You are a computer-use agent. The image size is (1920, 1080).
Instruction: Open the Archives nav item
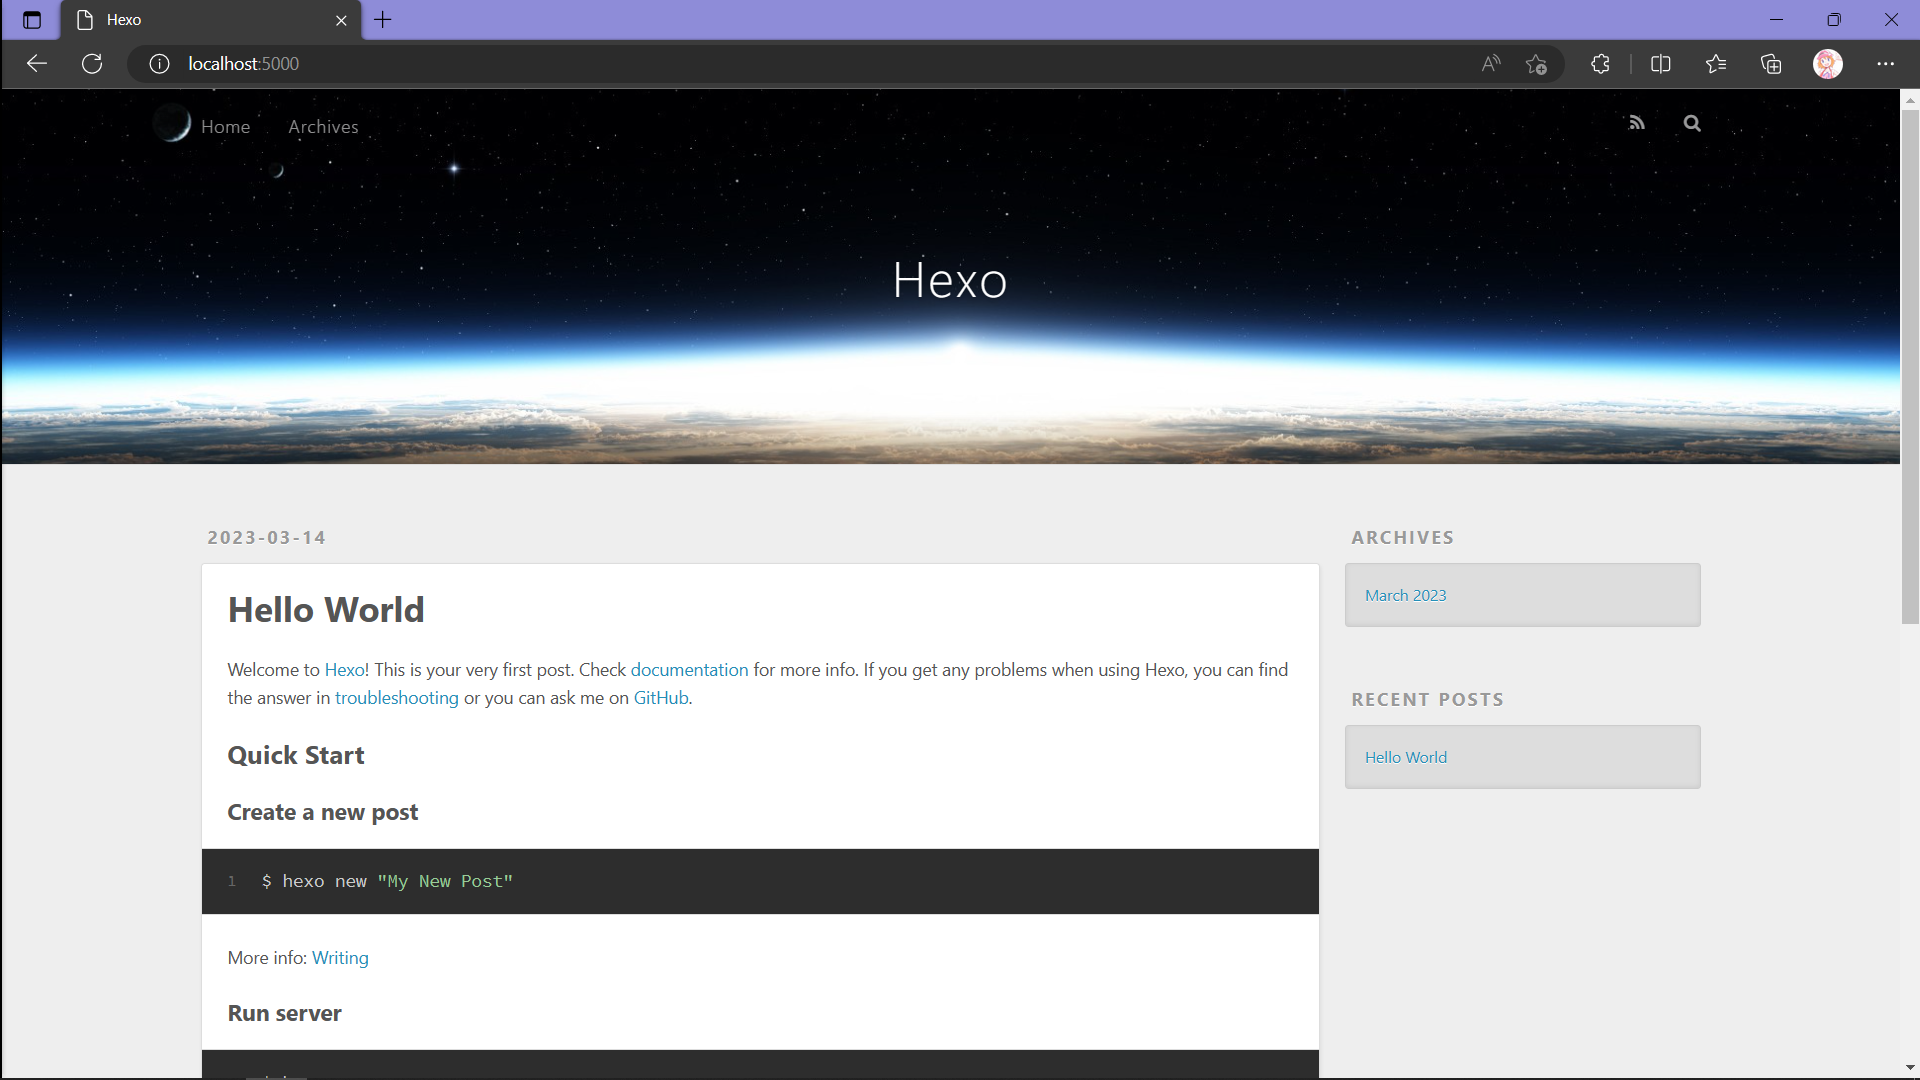pyautogui.click(x=323, y=127)
